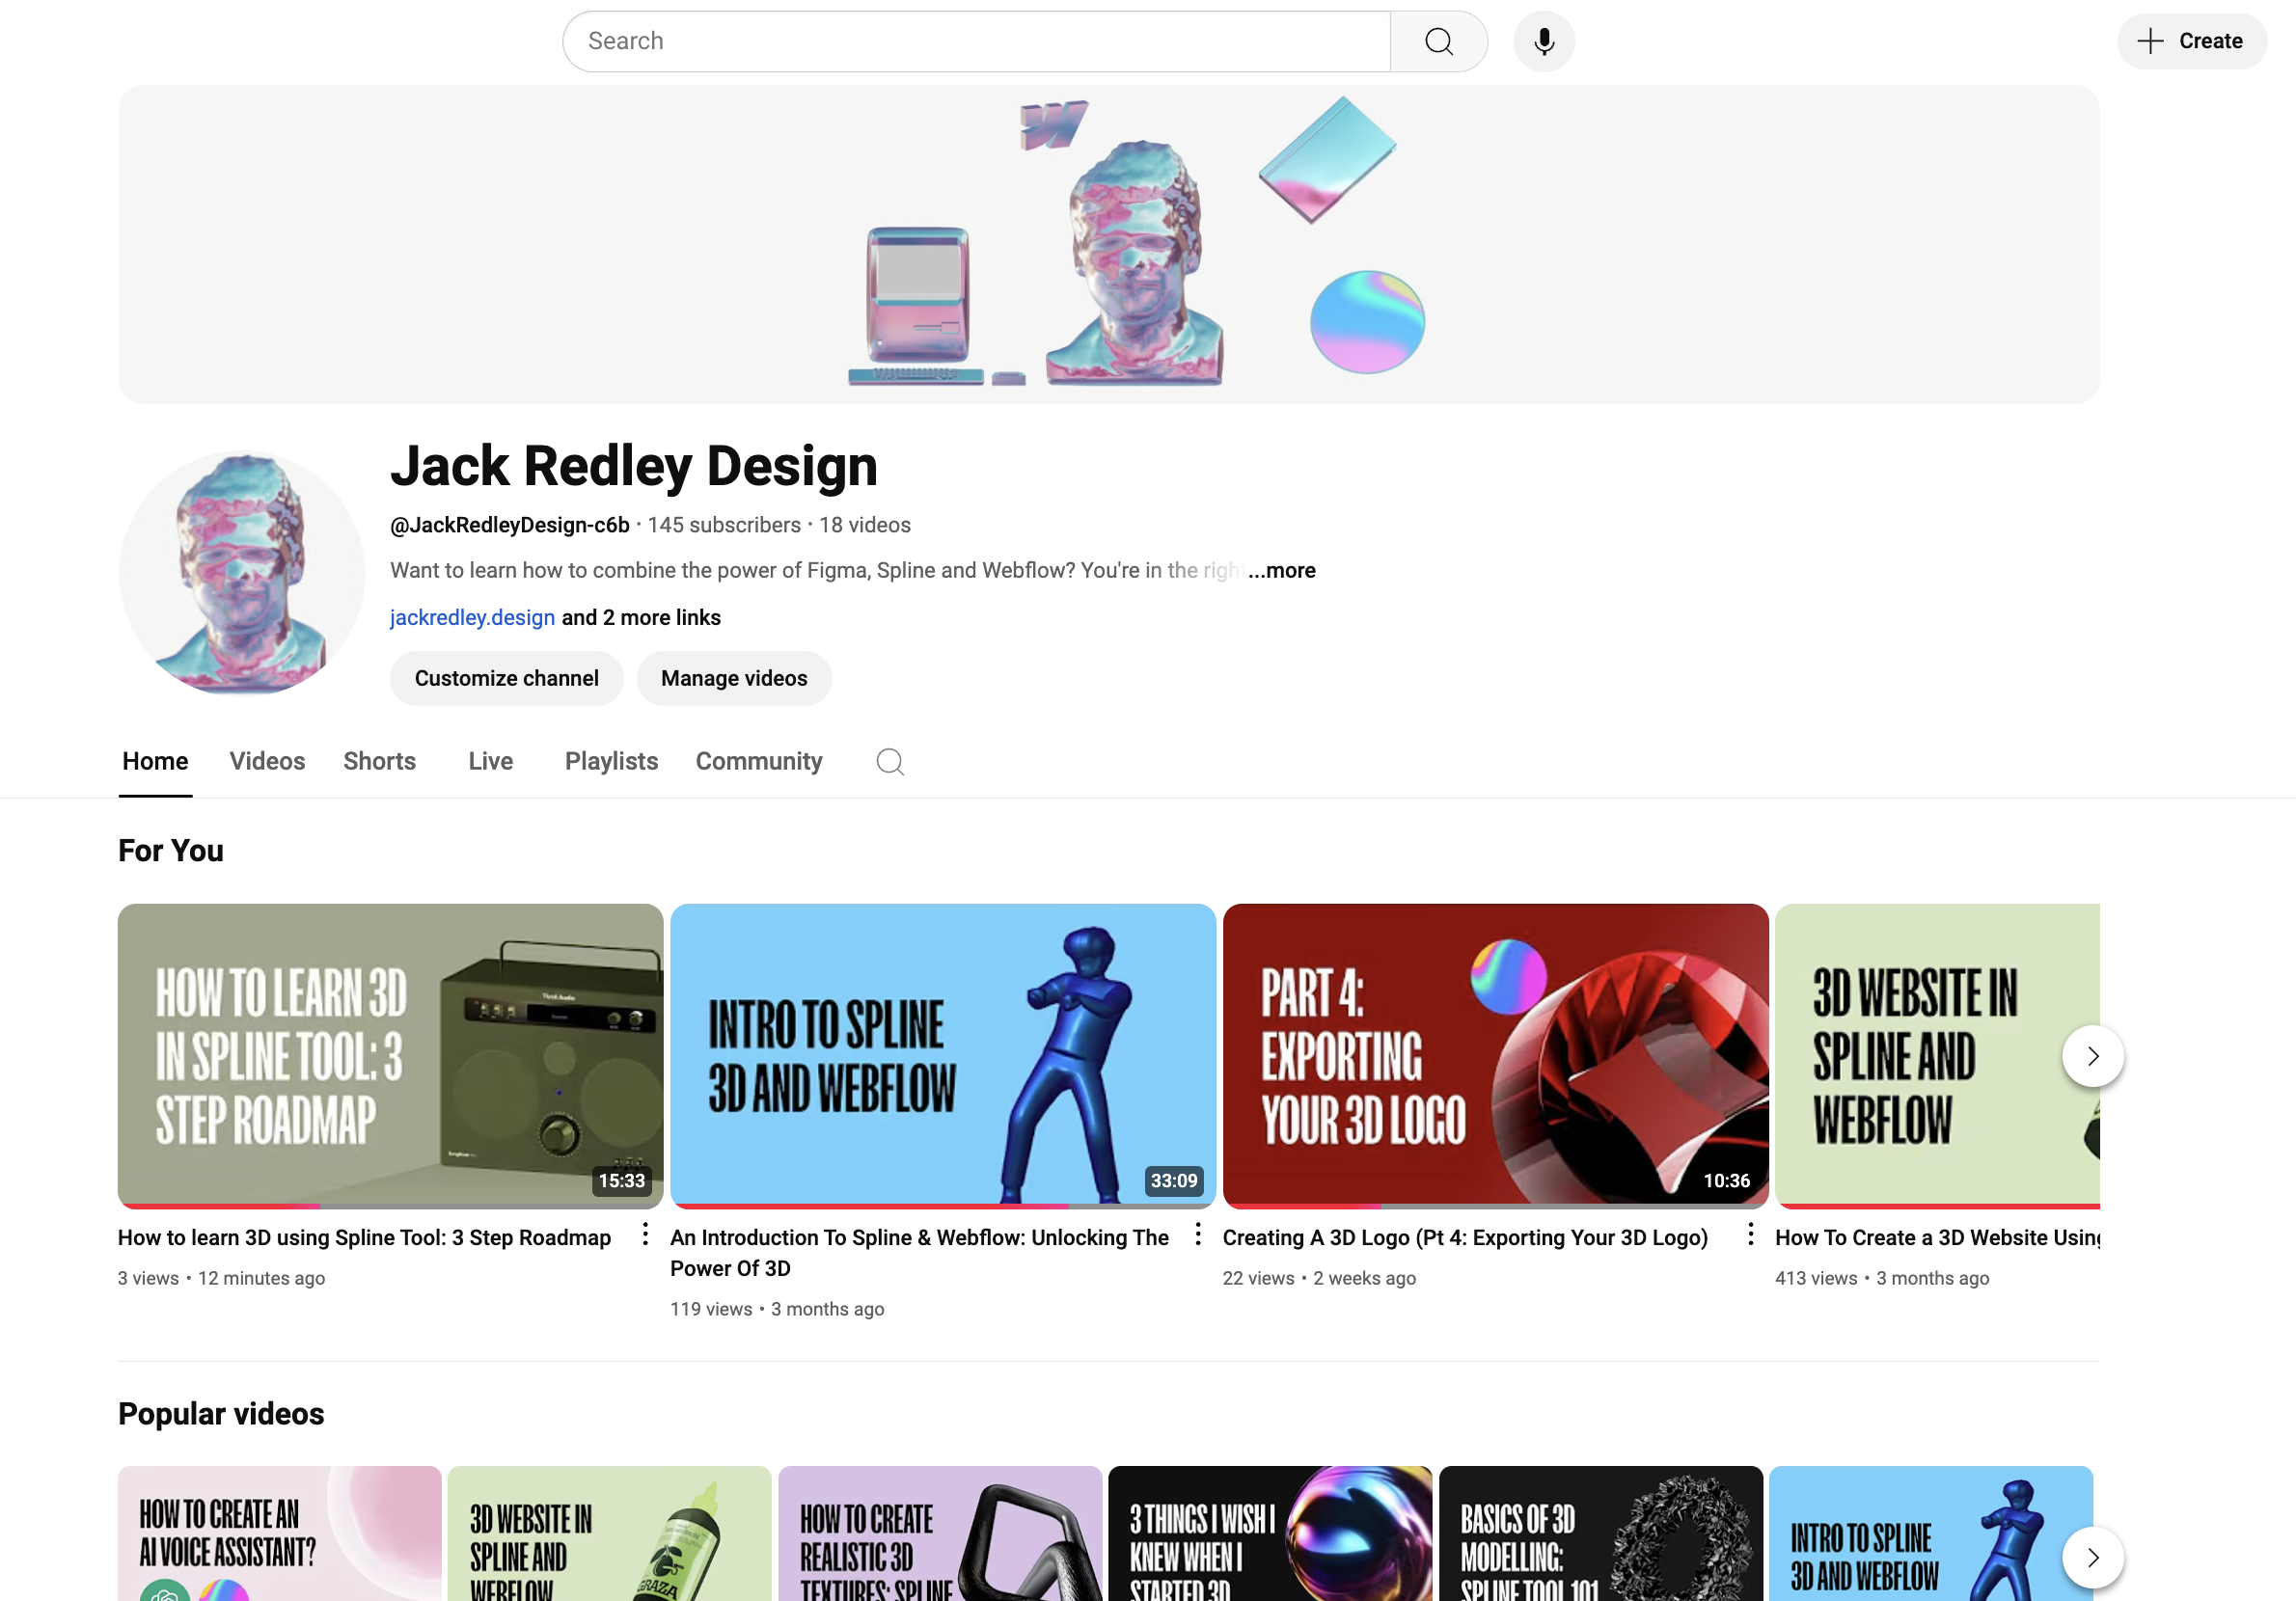Click the search magnifier button in top bar
The width and height of the screenshot is (2296, 1601).
[1438, 41]
